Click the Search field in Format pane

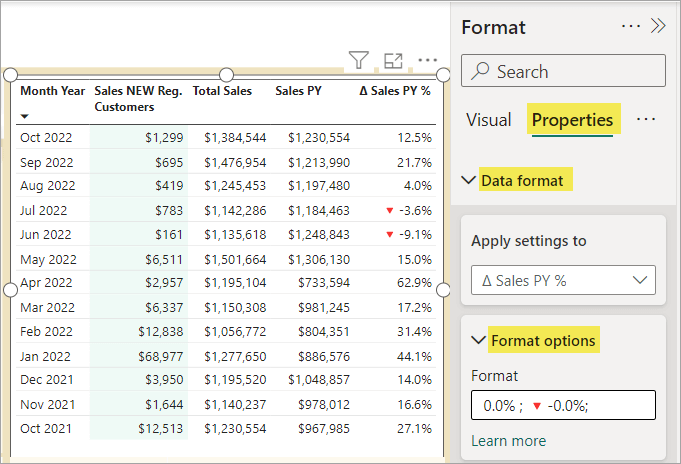[x=563, y=70]
